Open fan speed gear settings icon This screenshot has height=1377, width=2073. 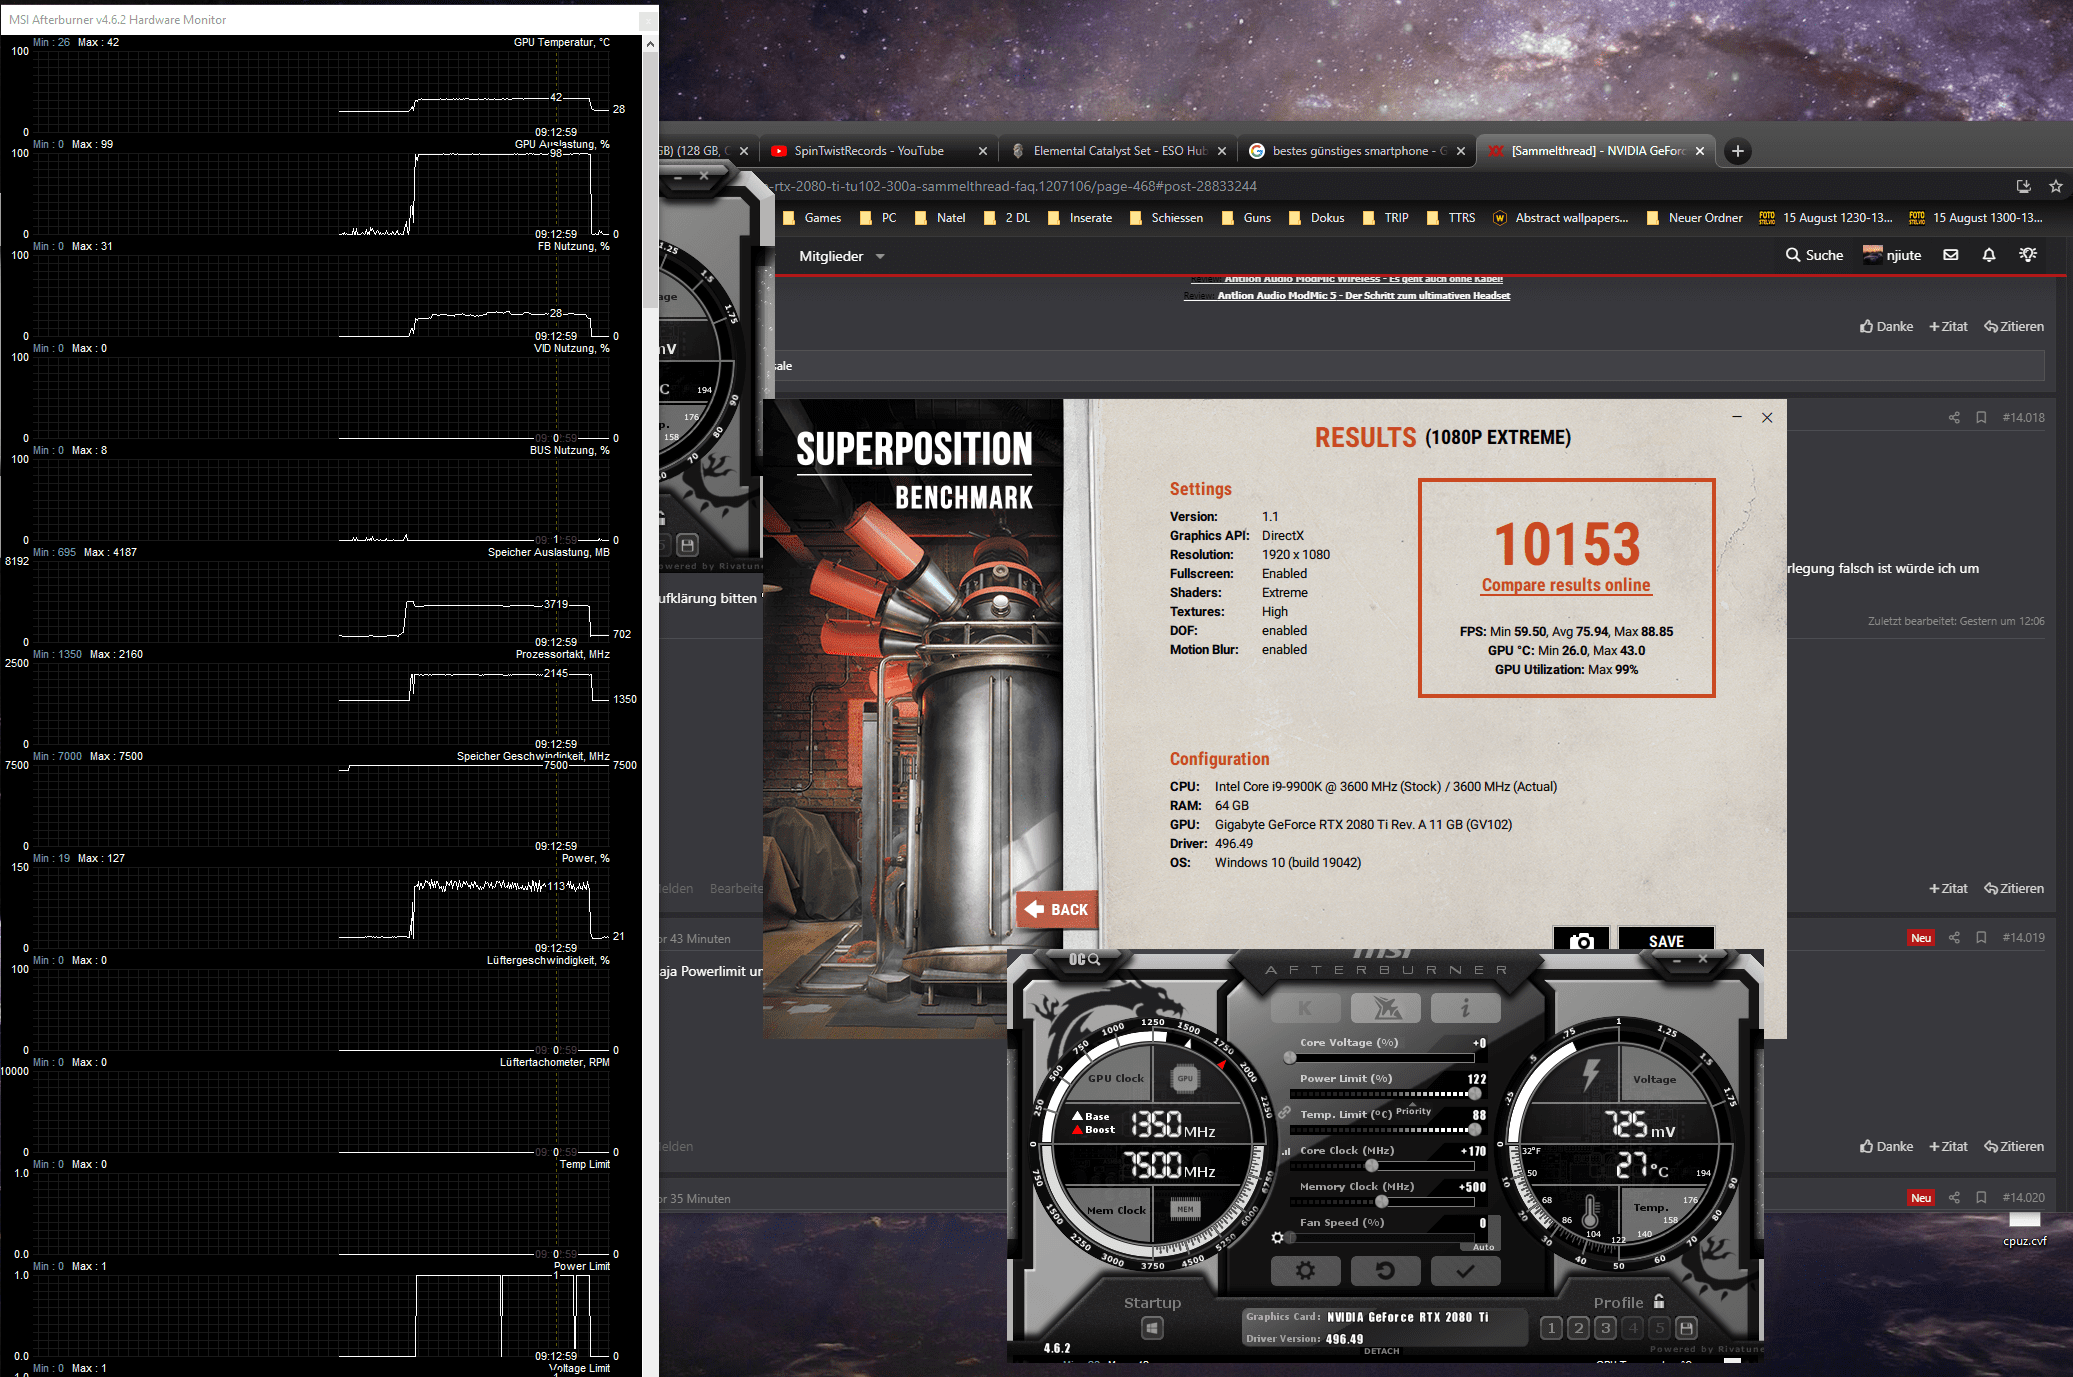1277,1237
